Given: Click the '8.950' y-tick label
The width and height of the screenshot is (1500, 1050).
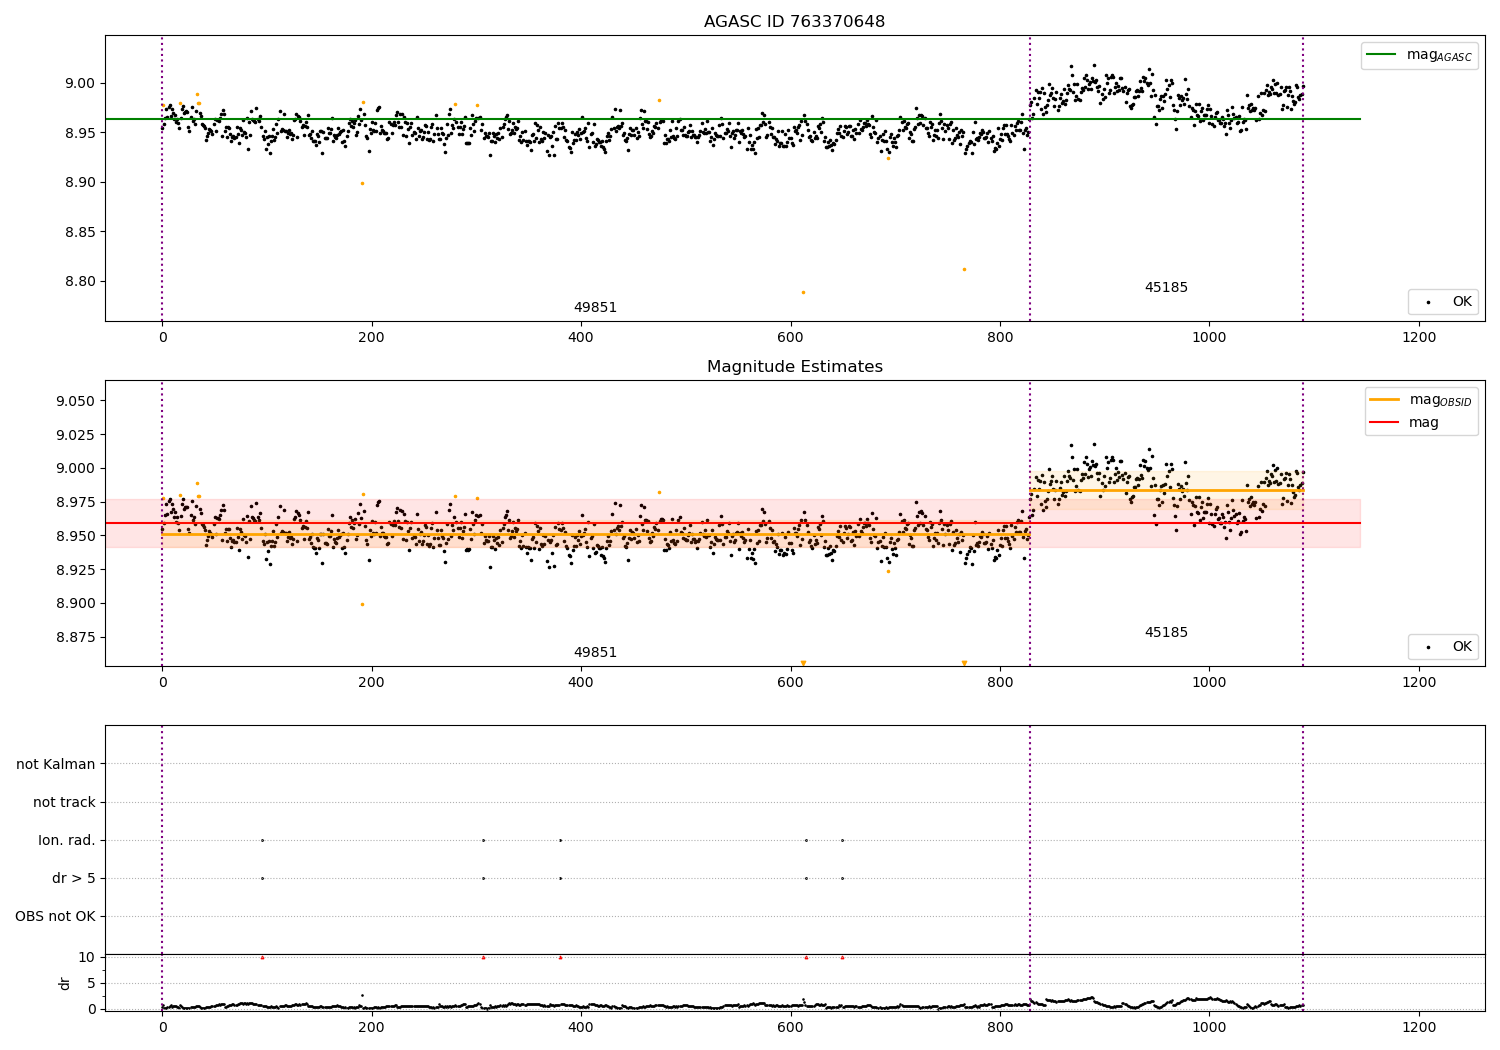Looking at the screenshot, I should click(x=76, y=537).
